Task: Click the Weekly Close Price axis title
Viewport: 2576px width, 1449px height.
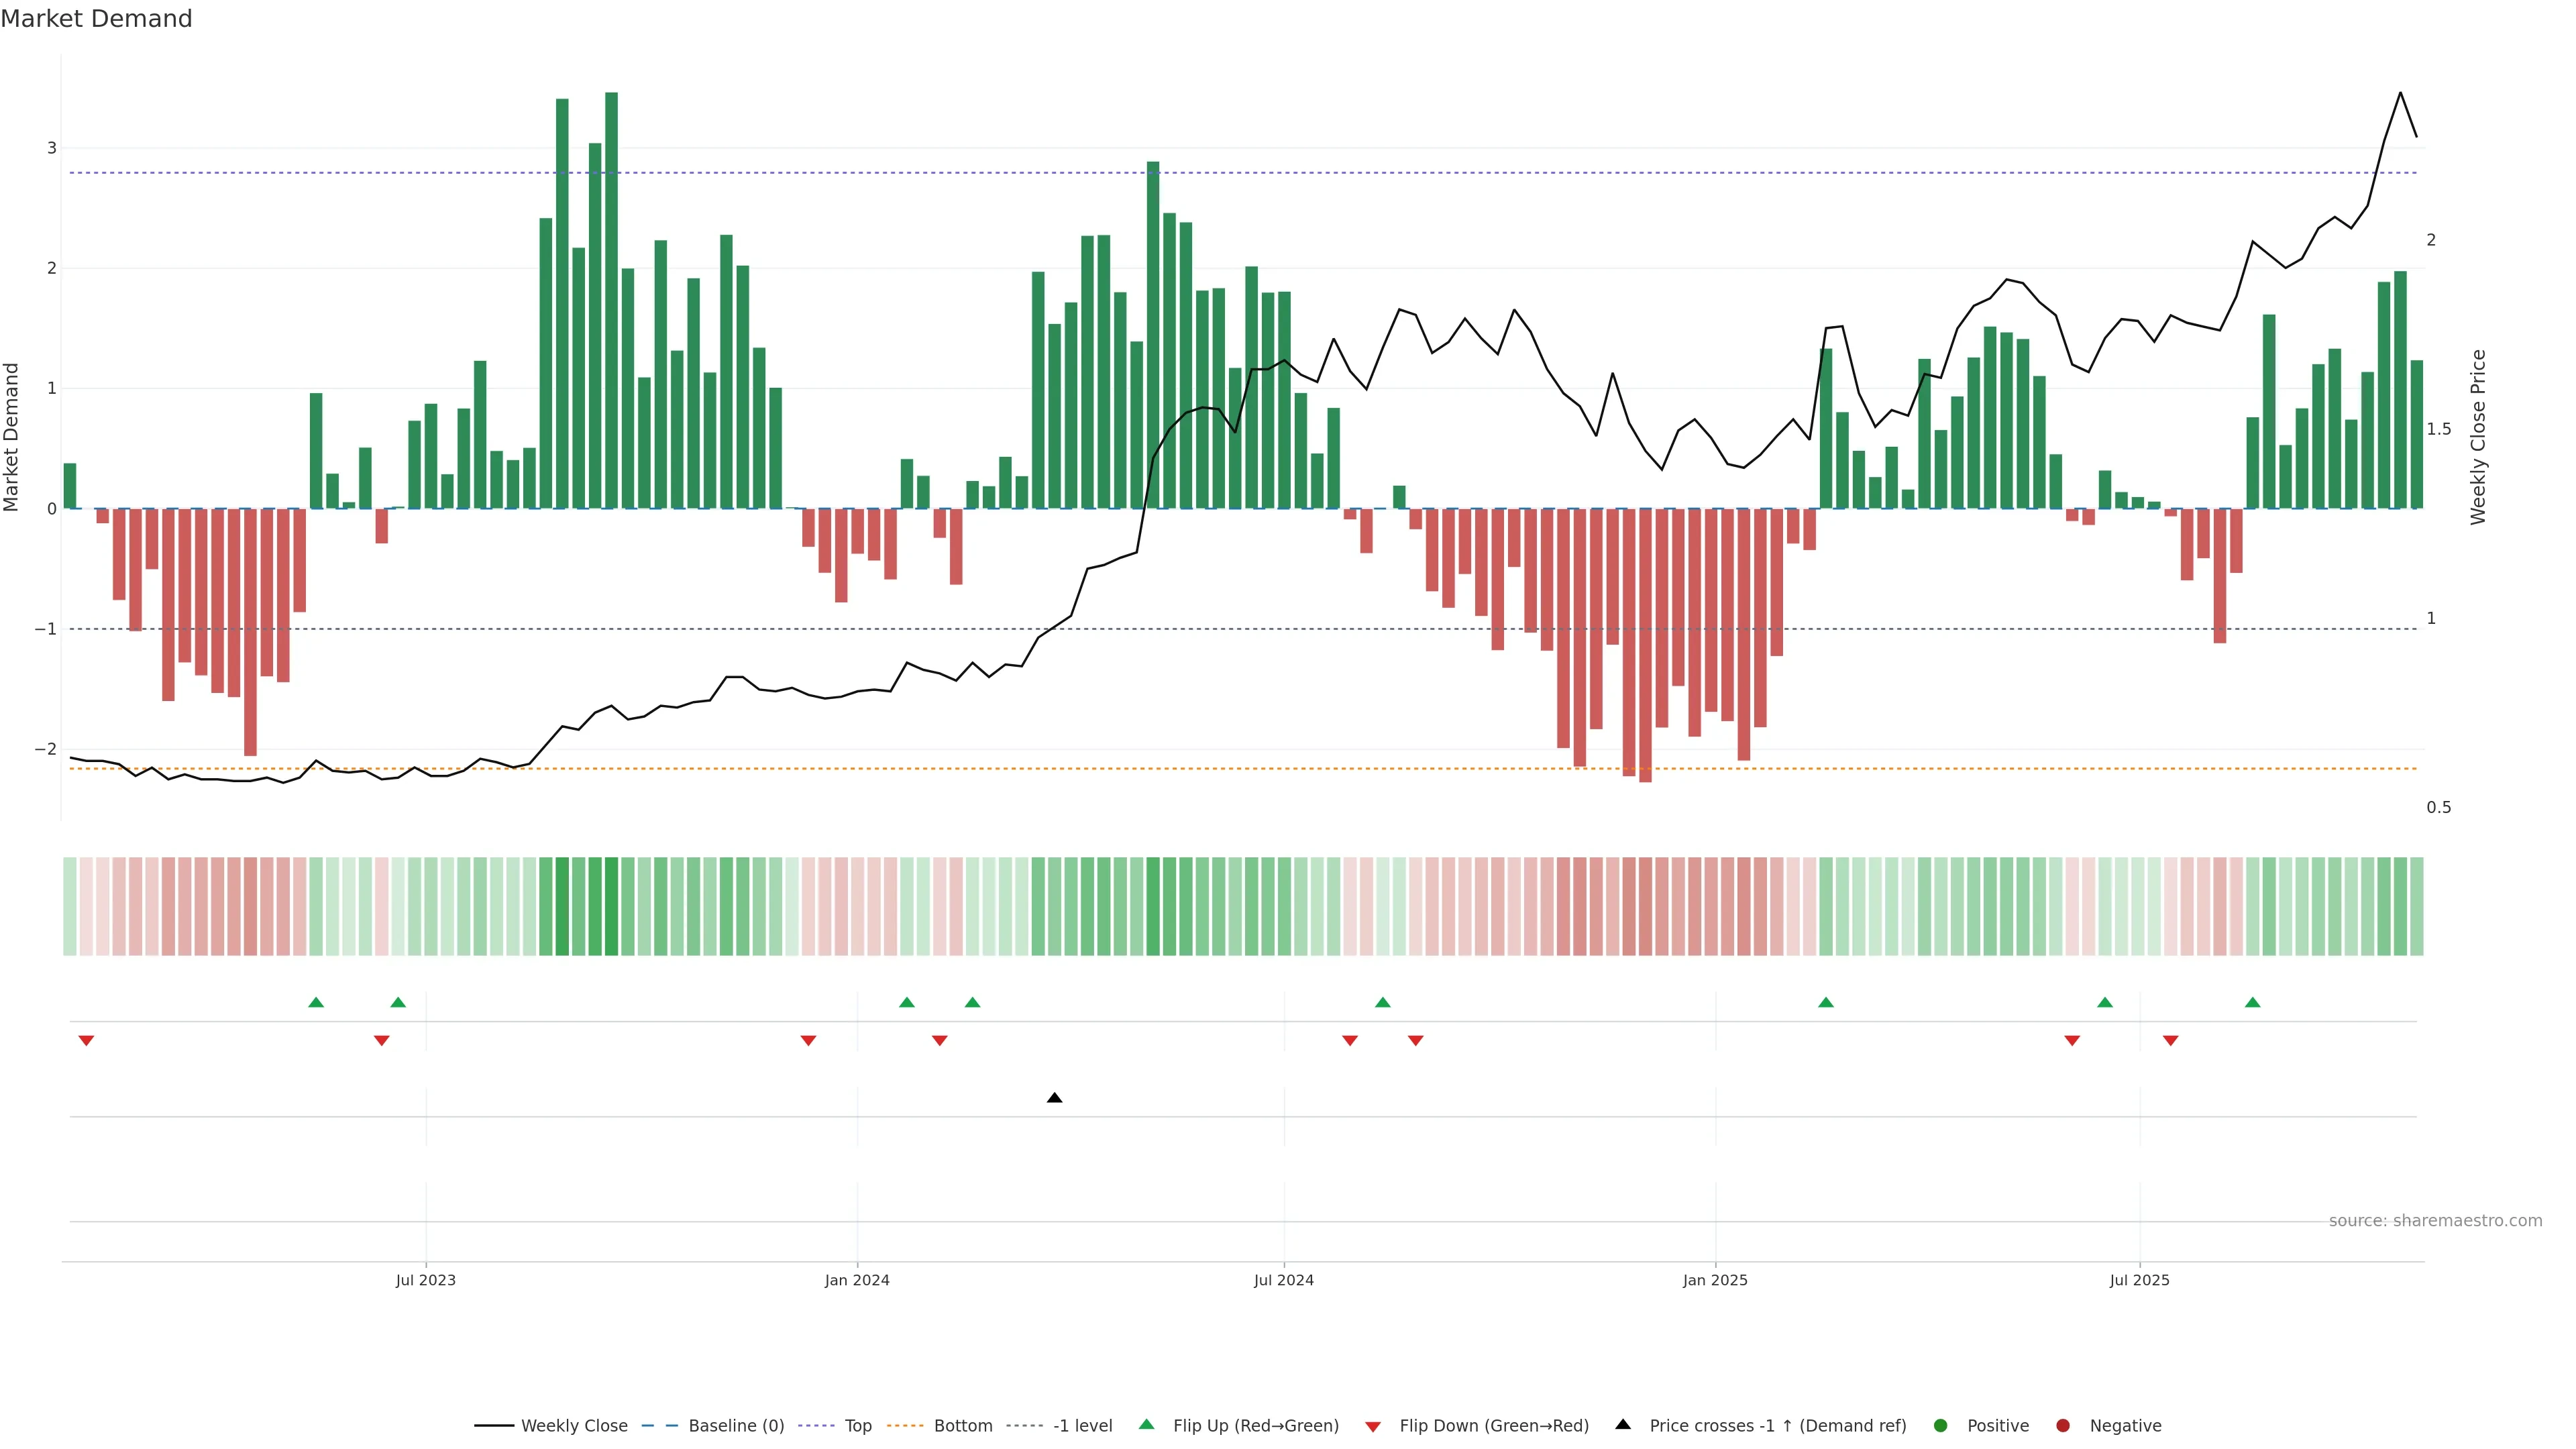Action: click(2478, 437)
